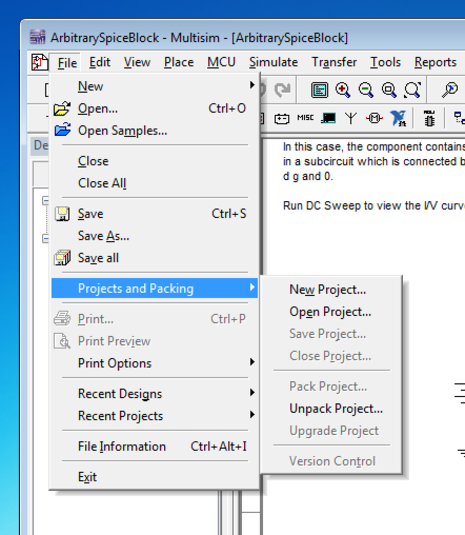Expand the Print Options submenu
Image resolution: width=465 pixels, height=535 pixels.
point(252,362)
